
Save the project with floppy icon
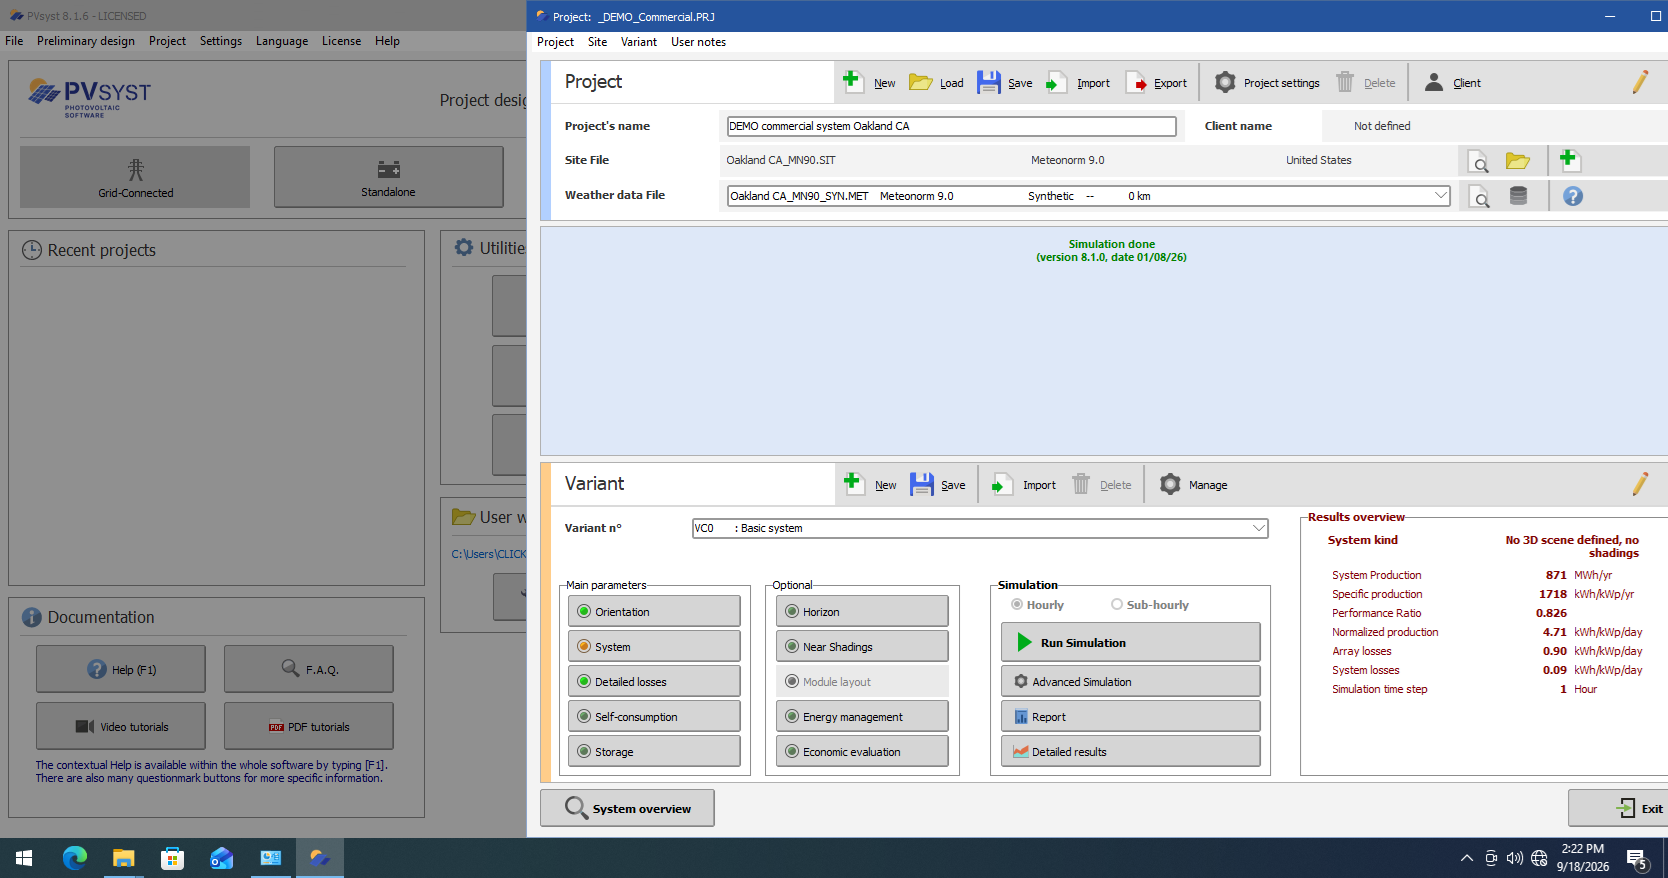tap(988, 82)
